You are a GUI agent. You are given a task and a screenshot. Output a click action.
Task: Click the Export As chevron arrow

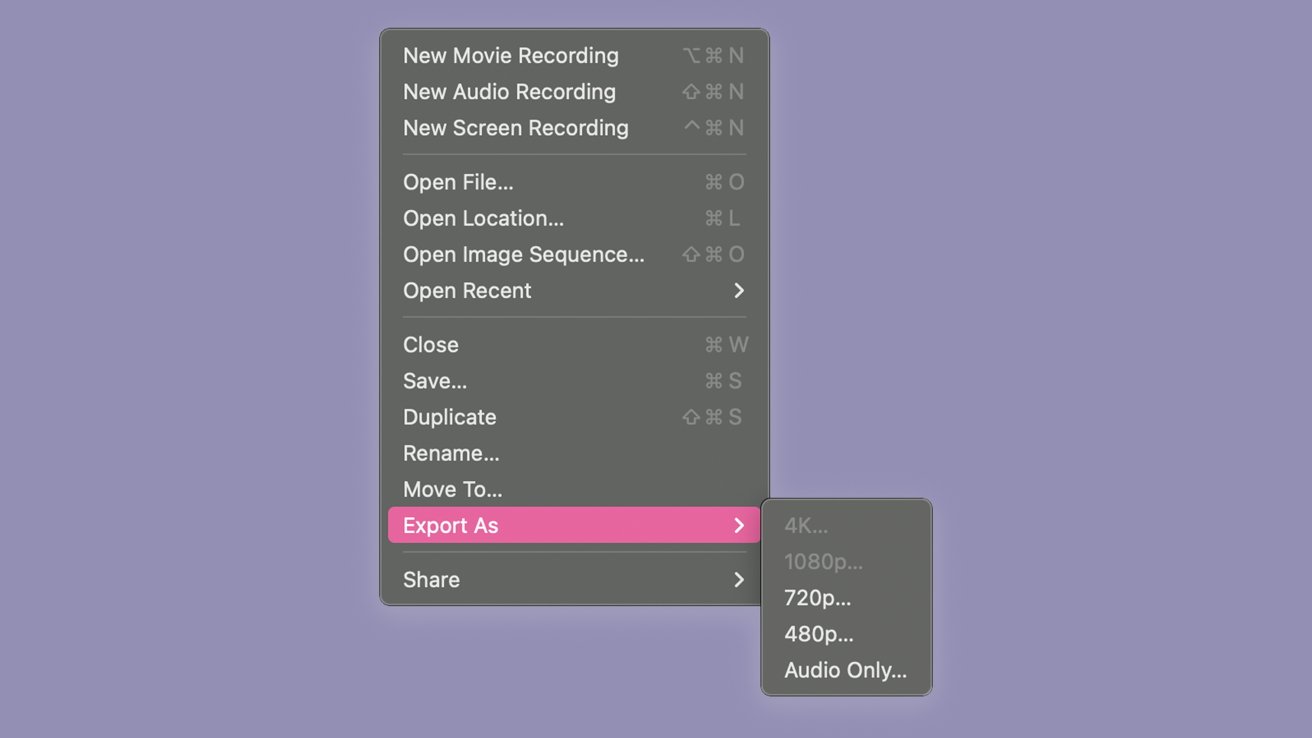739,525
